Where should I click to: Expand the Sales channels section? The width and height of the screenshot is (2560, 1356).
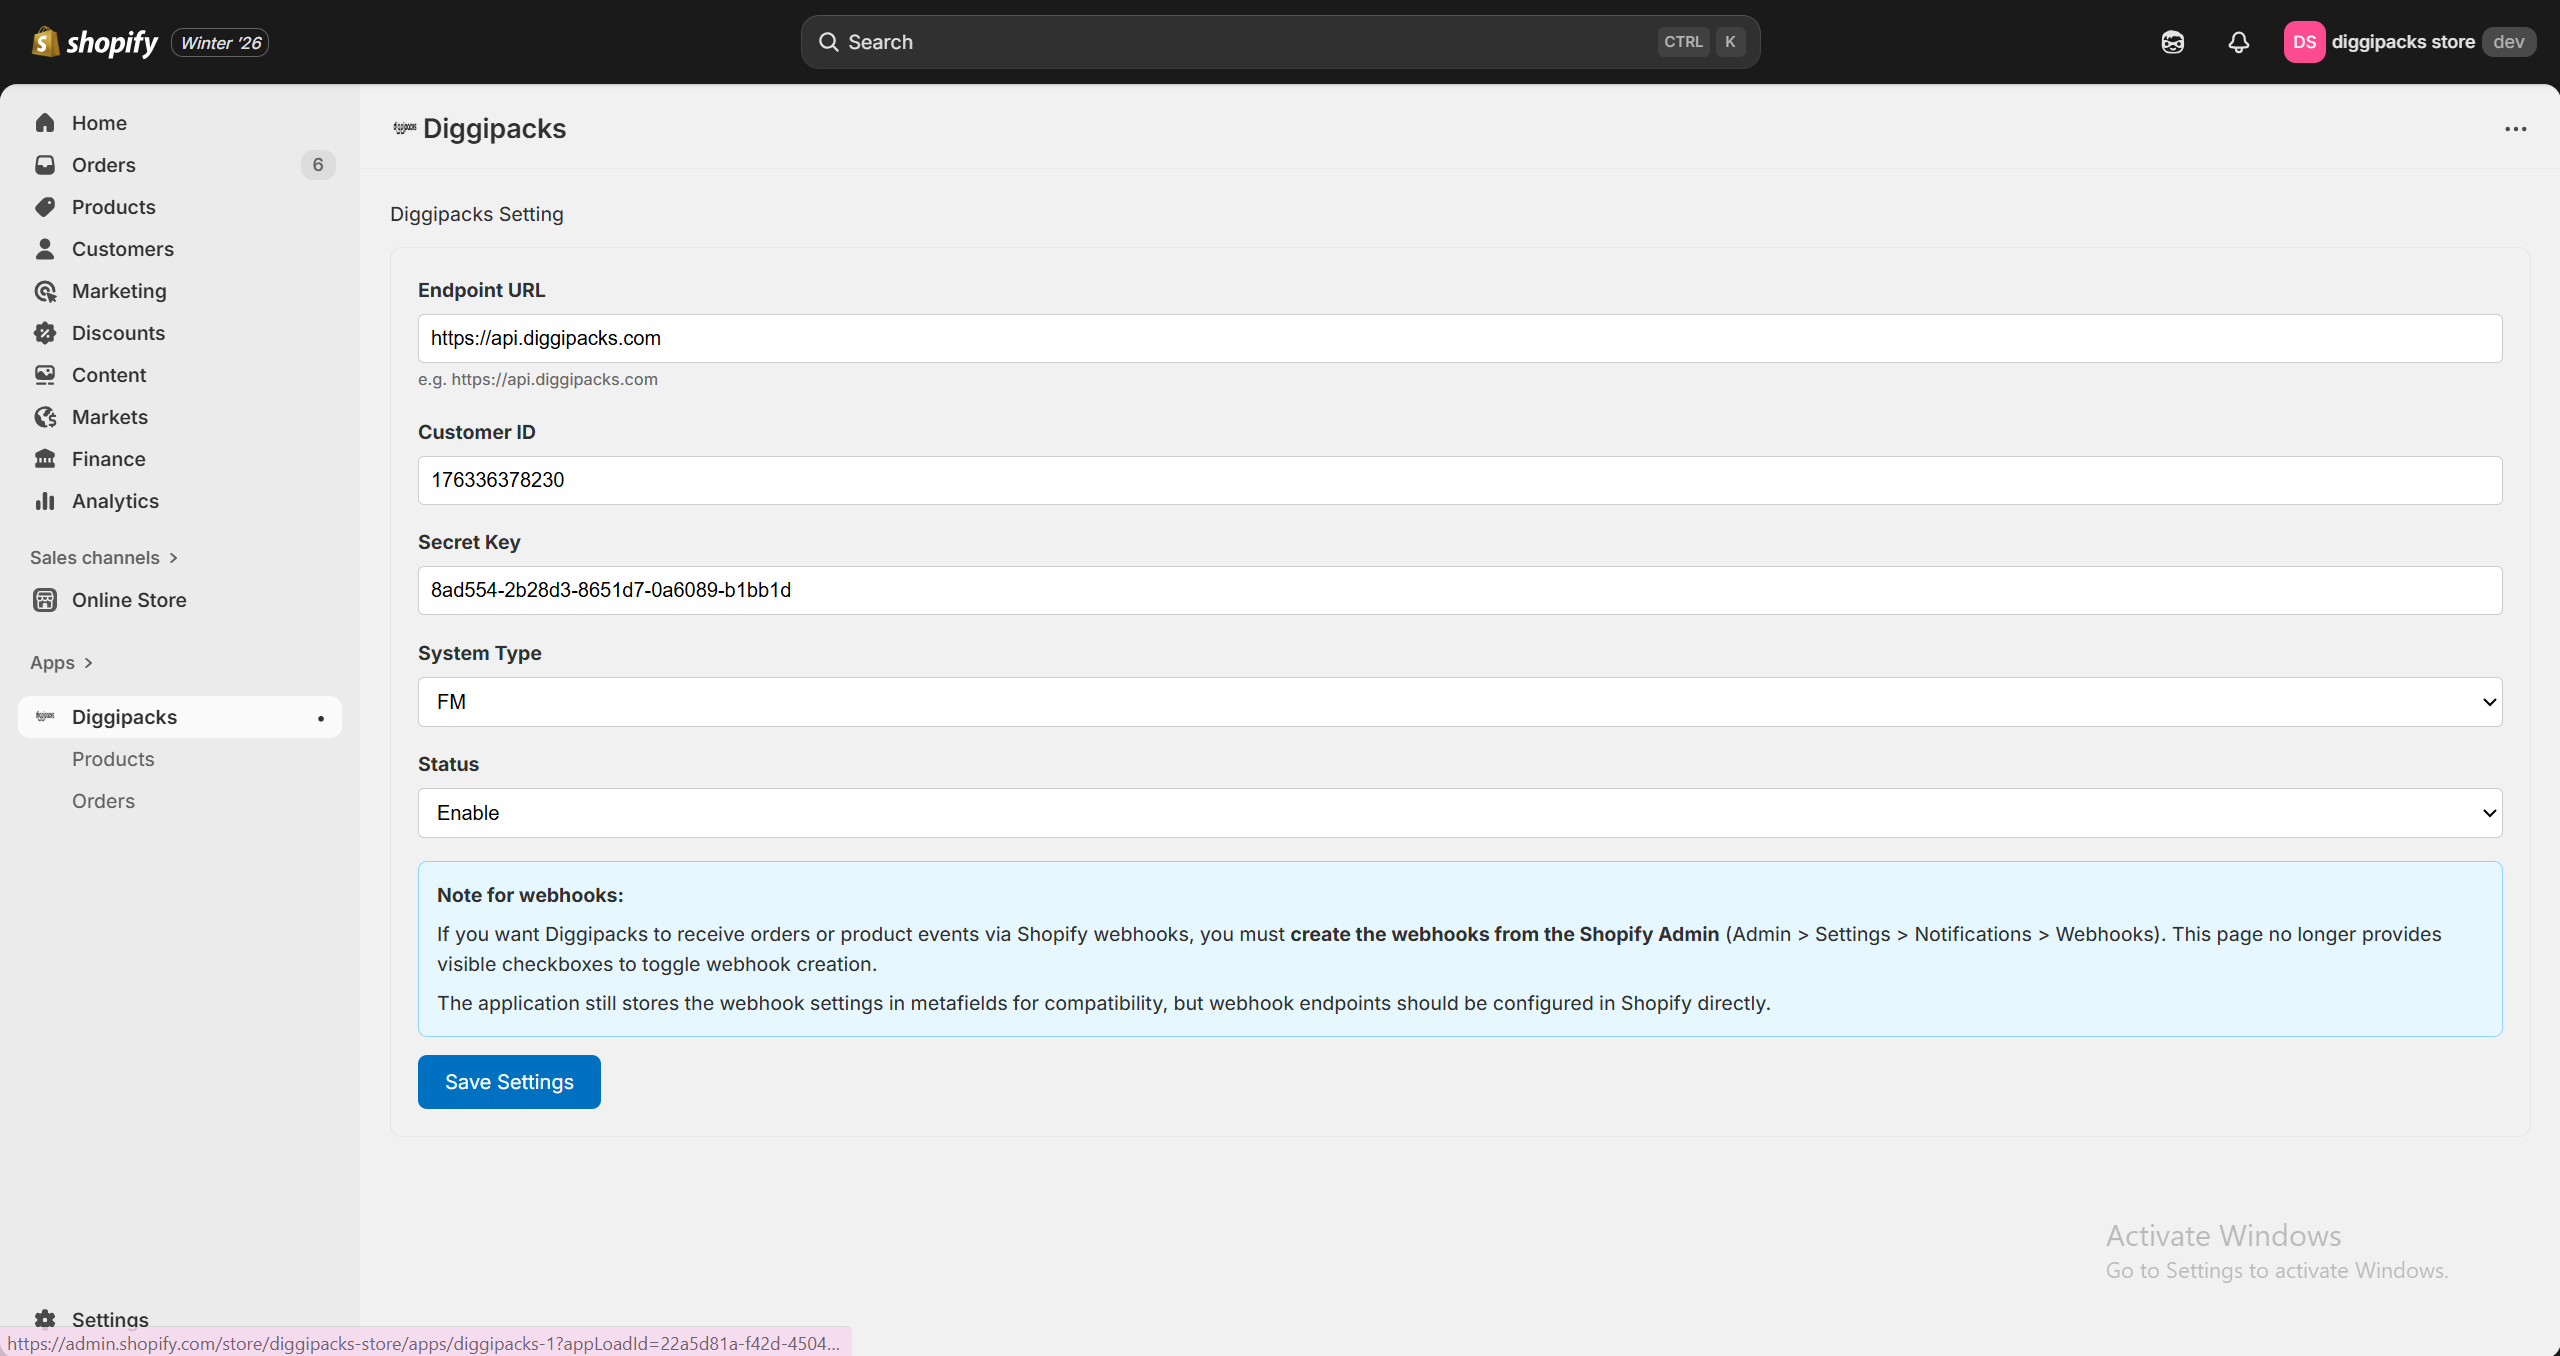(104, 558)
